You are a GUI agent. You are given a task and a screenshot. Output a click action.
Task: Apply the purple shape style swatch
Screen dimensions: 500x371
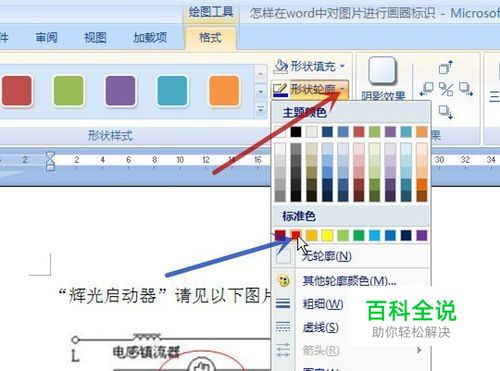(120, 91)
